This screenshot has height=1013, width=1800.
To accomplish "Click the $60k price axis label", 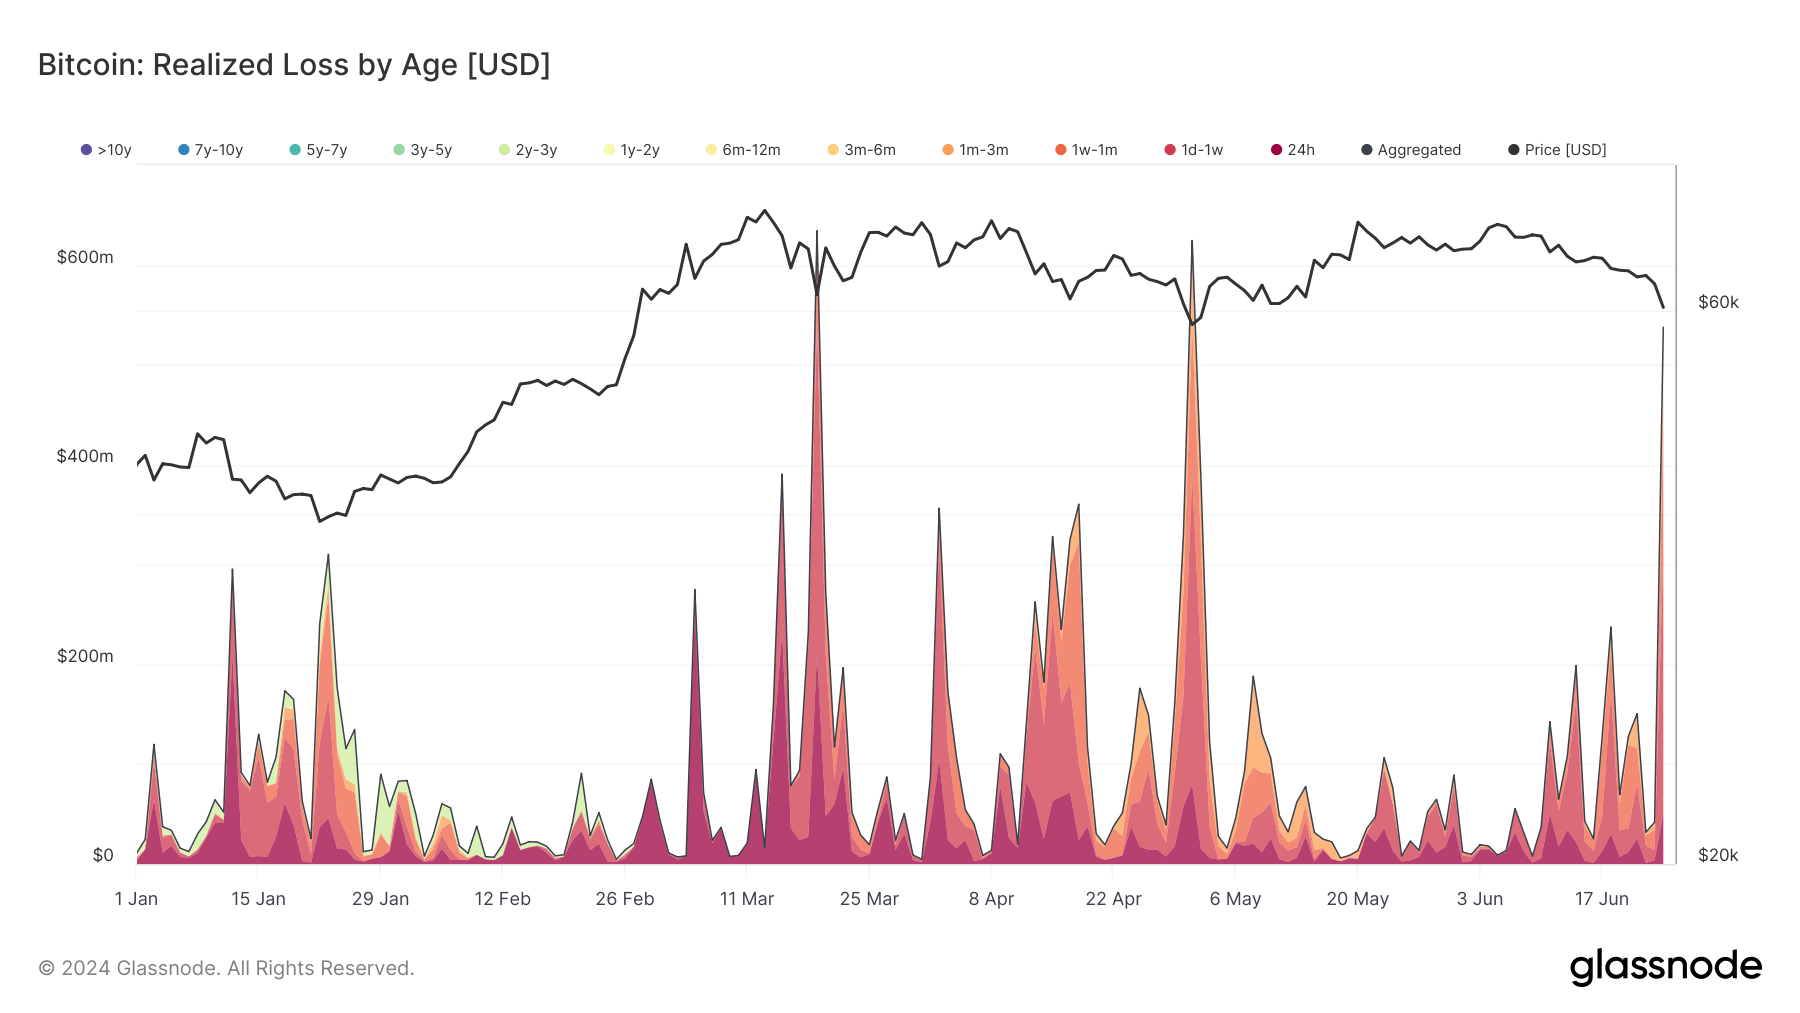I will (1718, 302).
